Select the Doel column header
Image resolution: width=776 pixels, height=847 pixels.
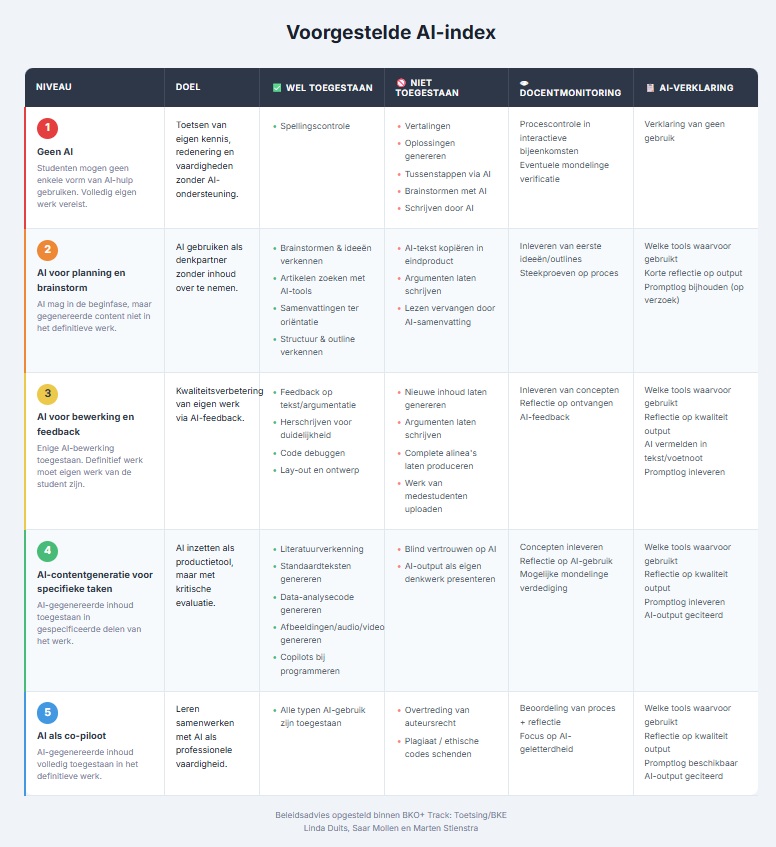pyautogui.click(x=187, y=87)
